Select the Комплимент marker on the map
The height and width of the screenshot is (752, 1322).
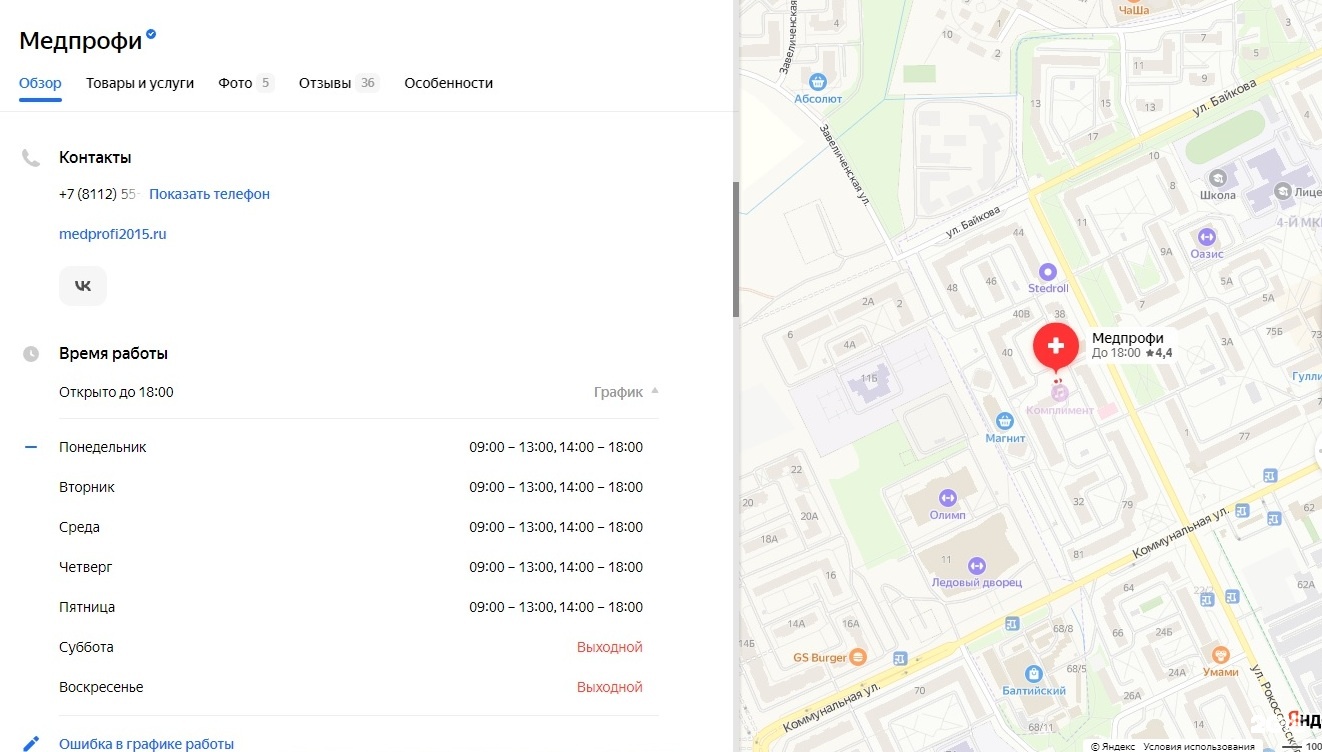click(1059, 394)
